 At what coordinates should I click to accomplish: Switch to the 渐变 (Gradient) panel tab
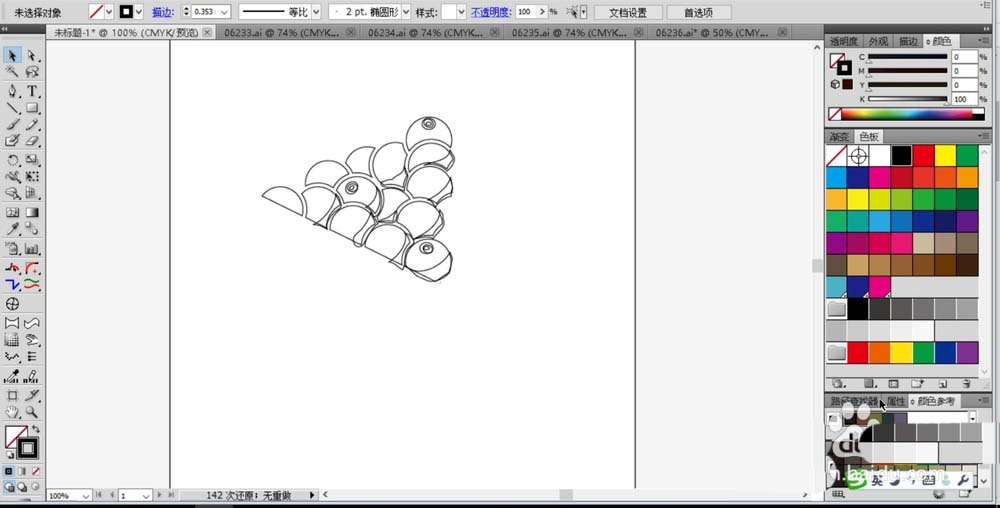coord(838,137)
